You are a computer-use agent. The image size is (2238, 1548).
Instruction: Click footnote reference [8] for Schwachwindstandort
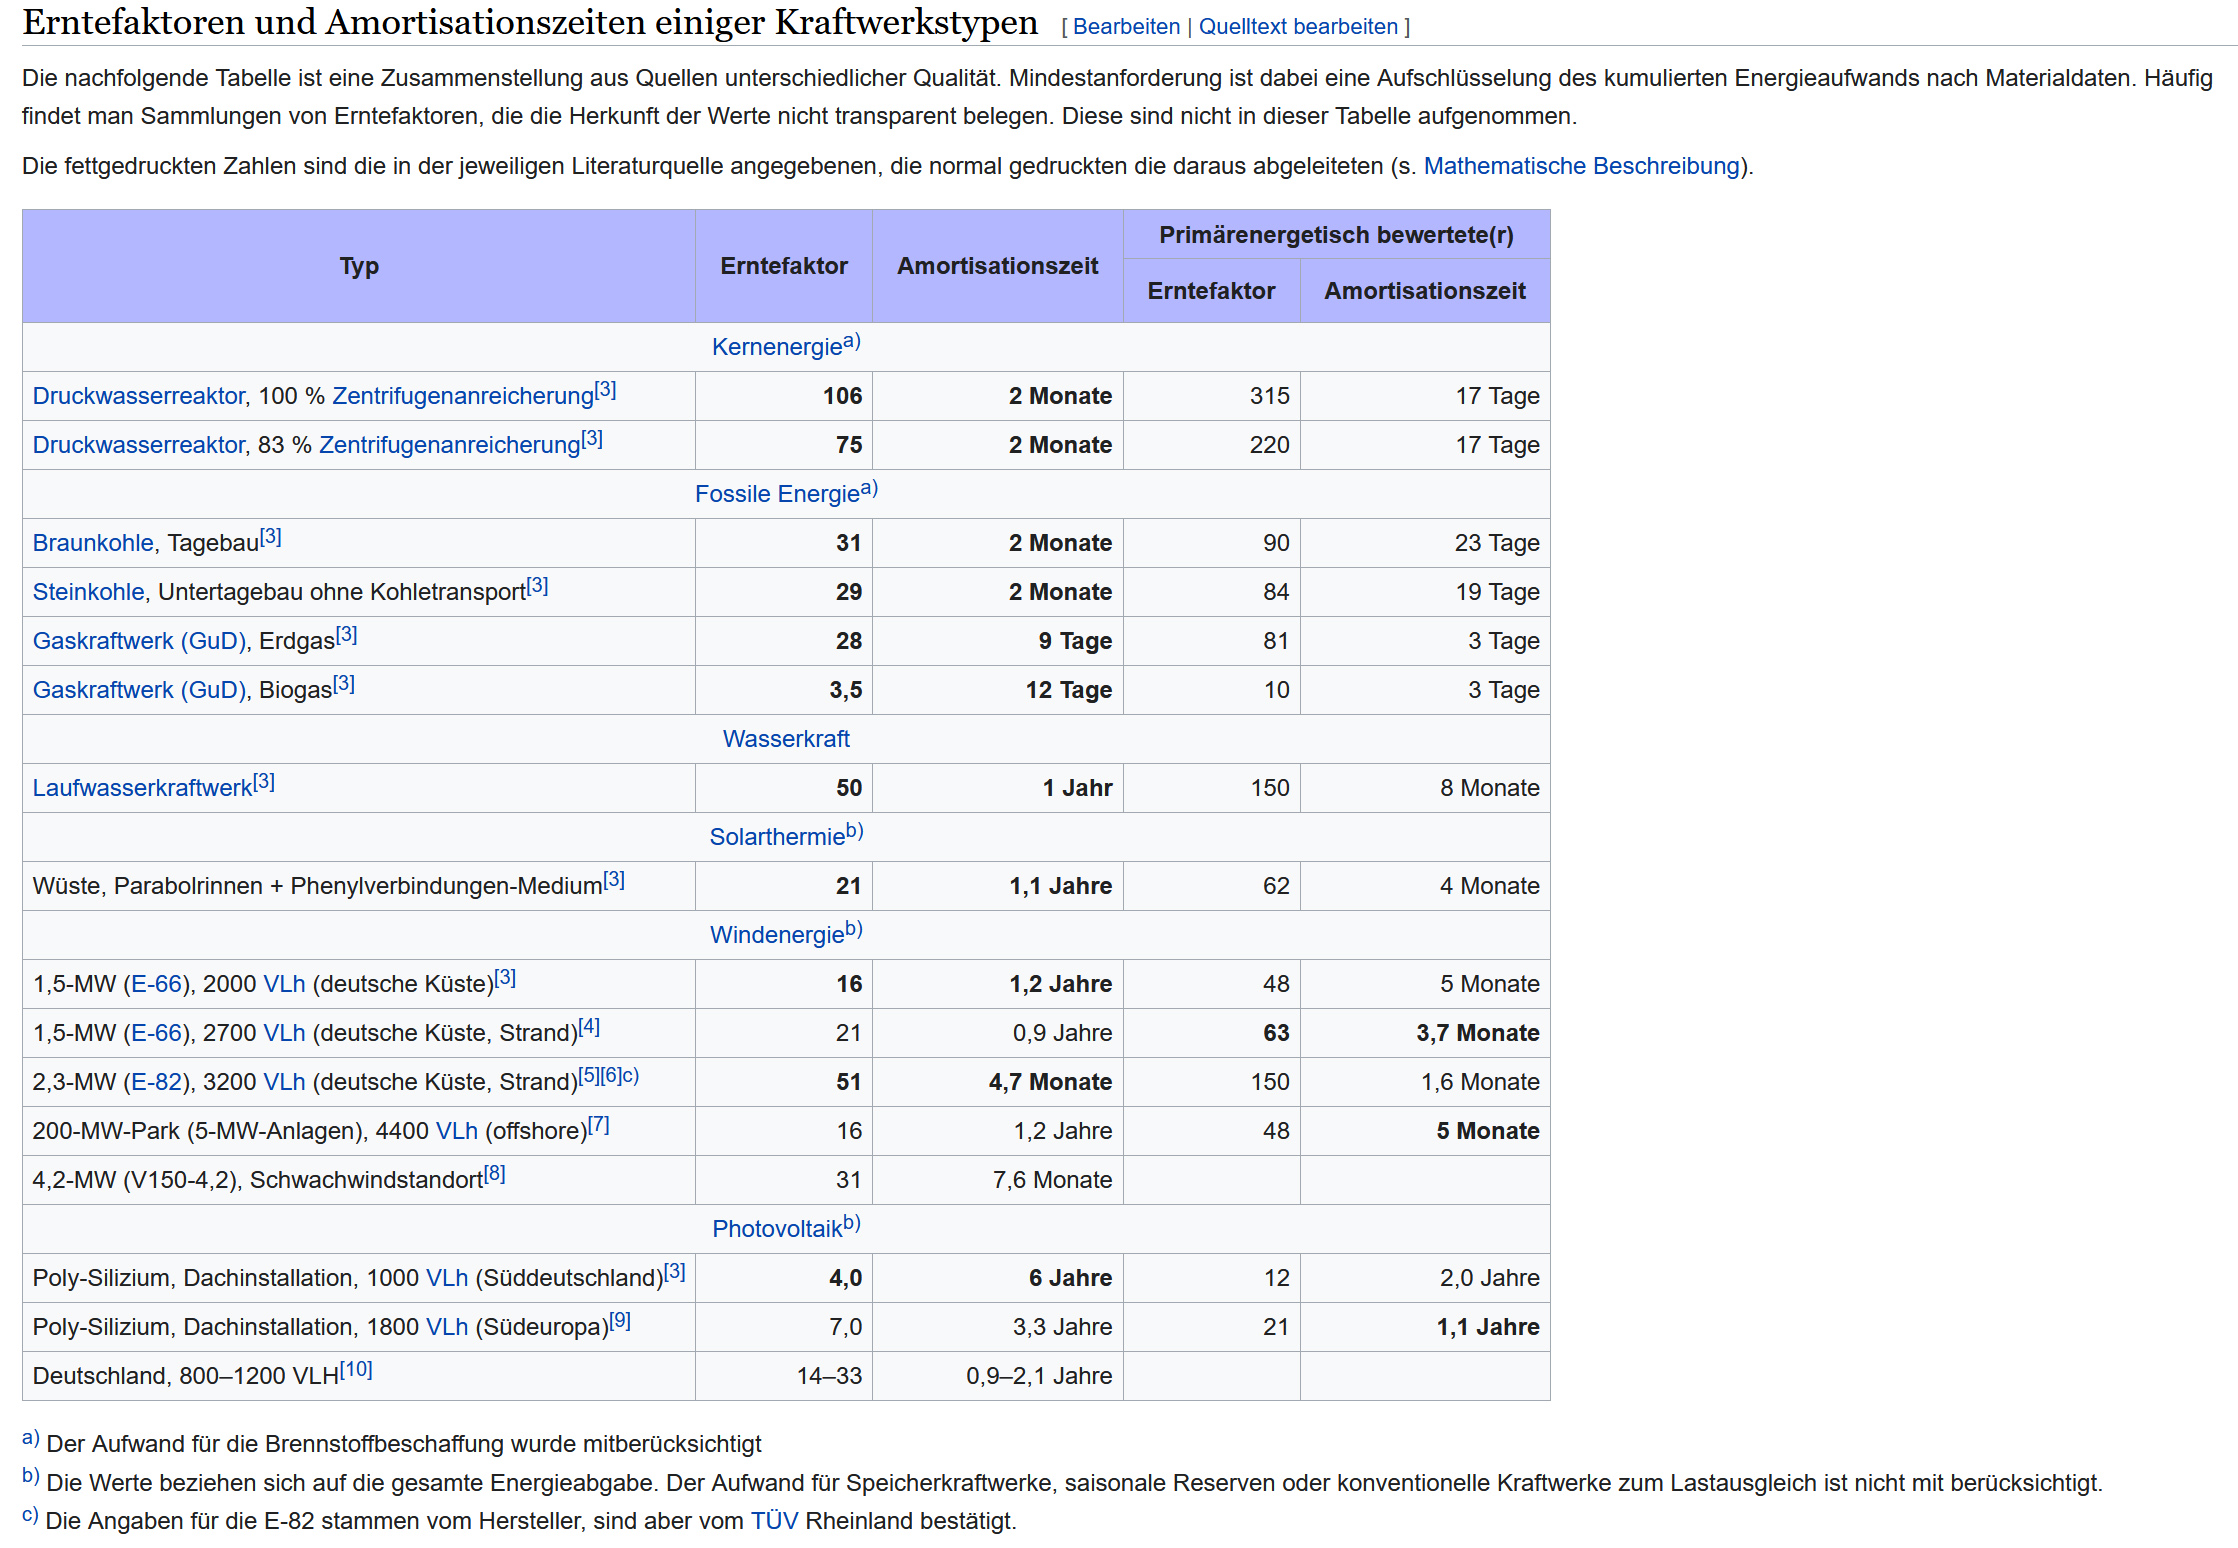coord(495,1174)
